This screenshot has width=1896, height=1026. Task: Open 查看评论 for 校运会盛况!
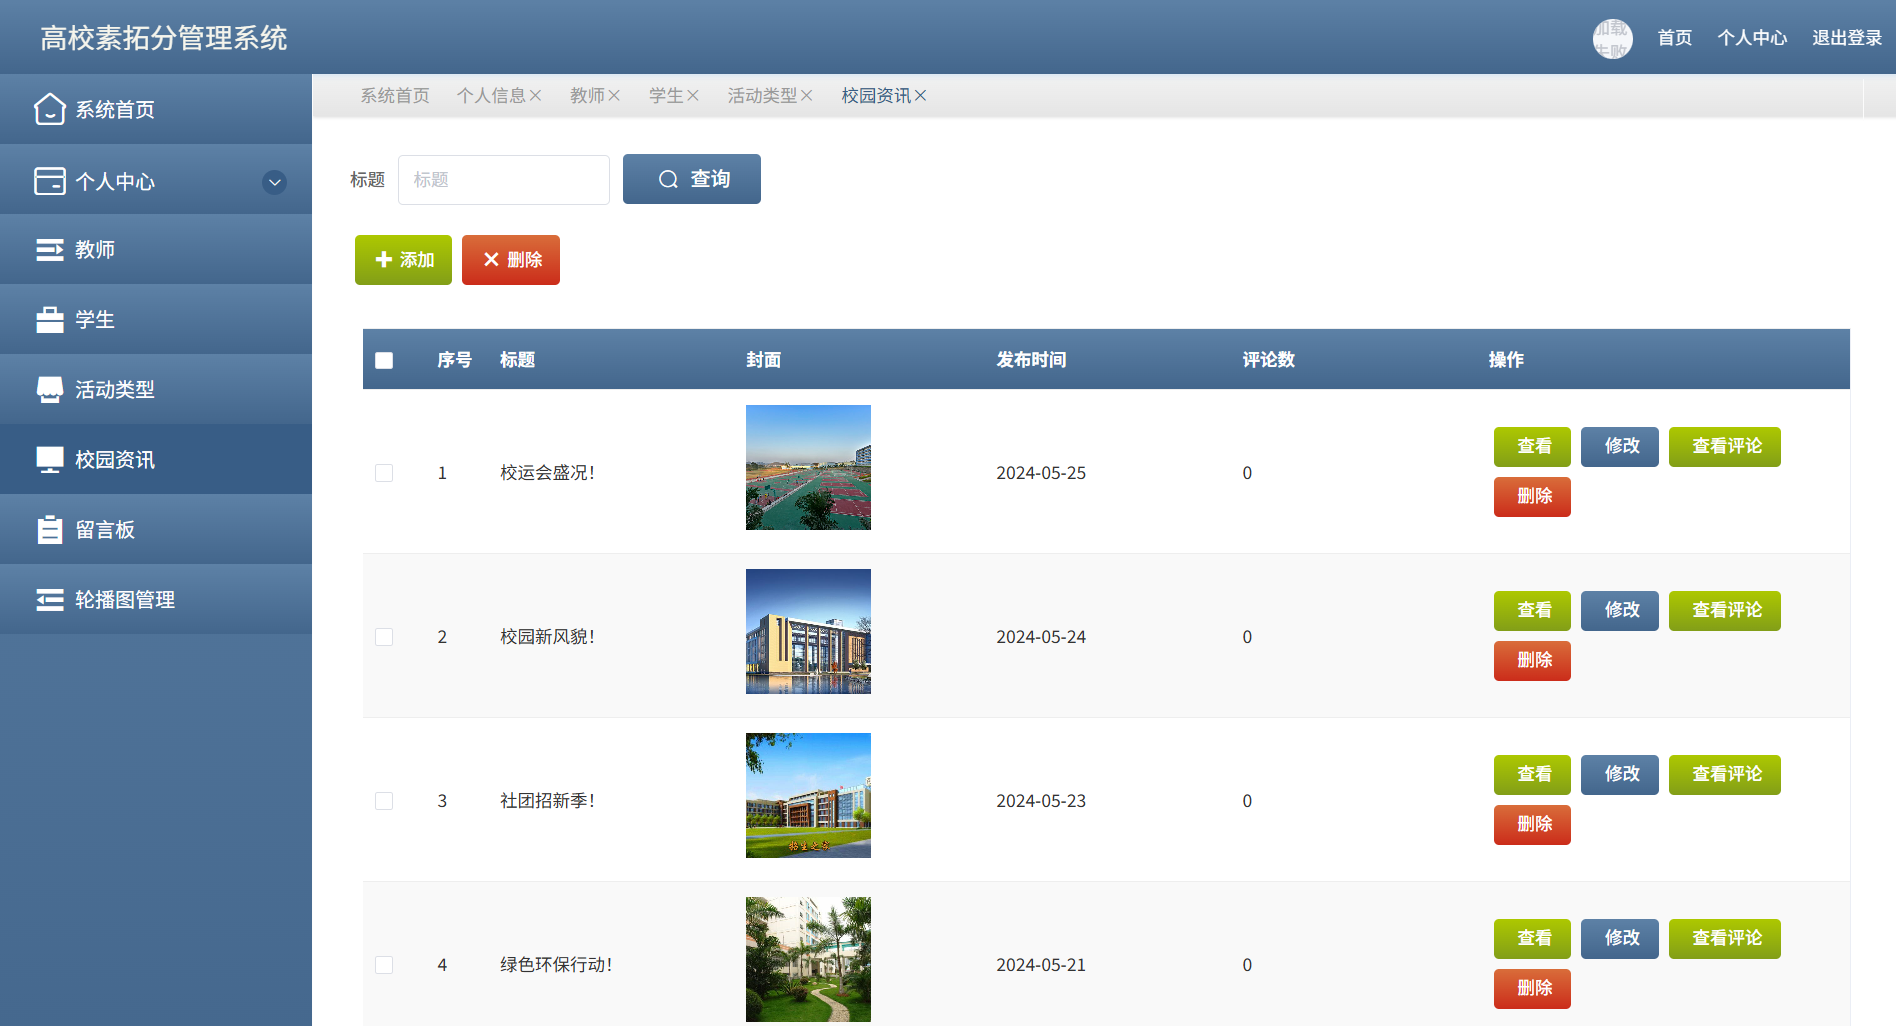[1725, 447]
